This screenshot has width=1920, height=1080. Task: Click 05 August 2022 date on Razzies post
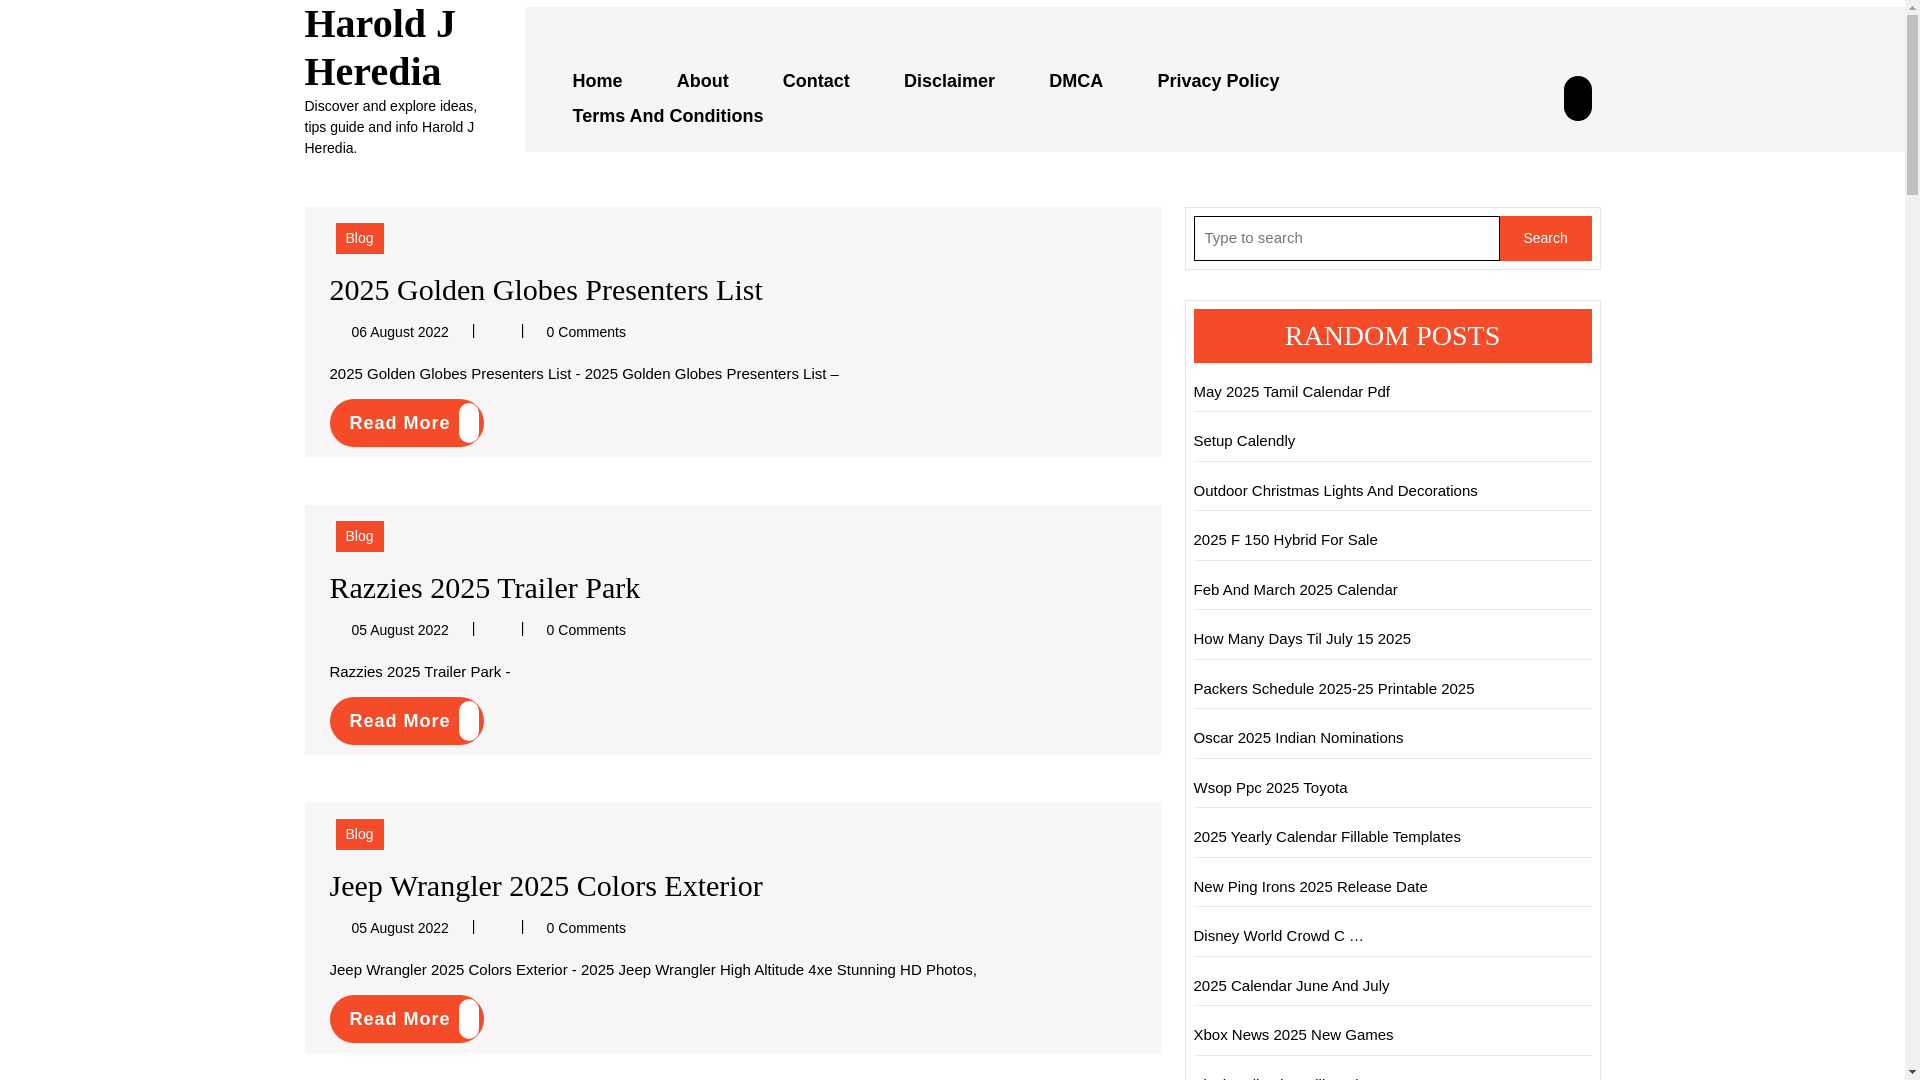coord(399,630)
